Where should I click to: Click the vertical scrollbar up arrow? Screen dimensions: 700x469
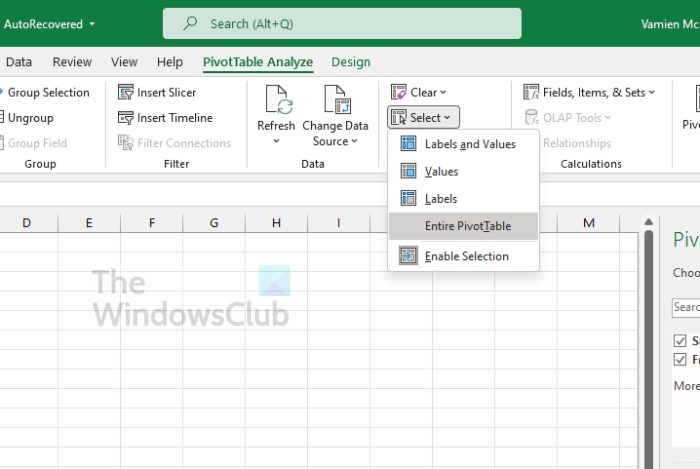point(649,222)
